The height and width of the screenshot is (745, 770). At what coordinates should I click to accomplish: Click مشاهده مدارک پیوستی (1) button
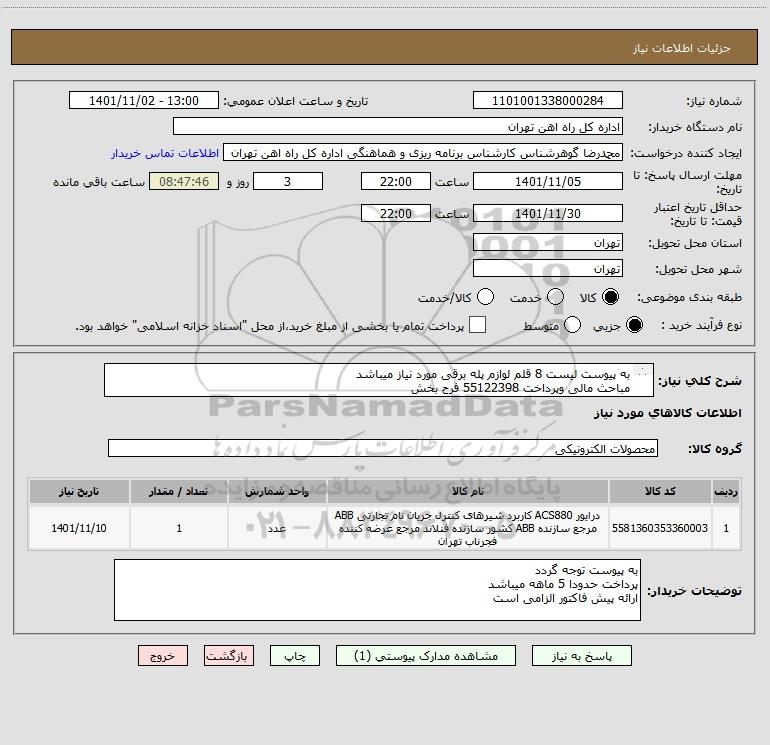[426, 656]
